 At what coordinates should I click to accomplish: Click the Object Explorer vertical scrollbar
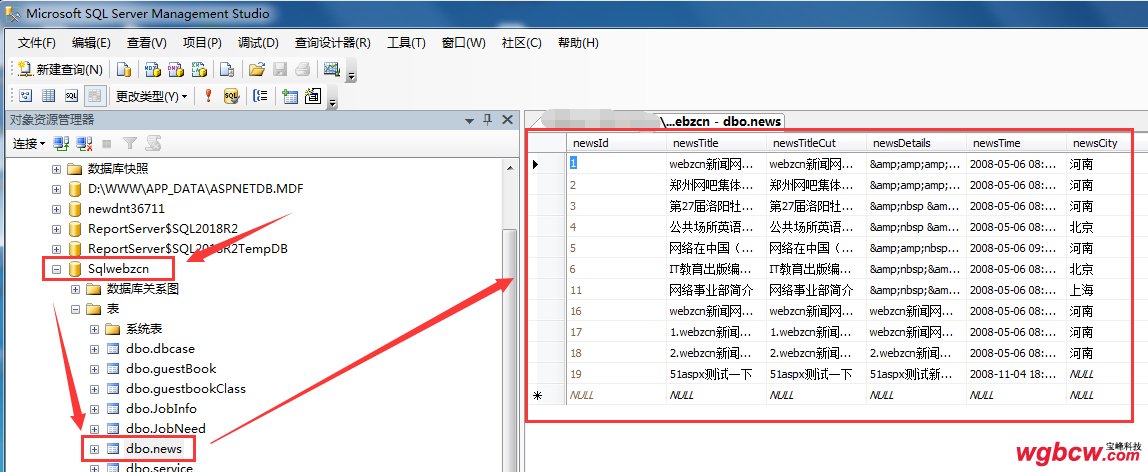tap(510, 315)
